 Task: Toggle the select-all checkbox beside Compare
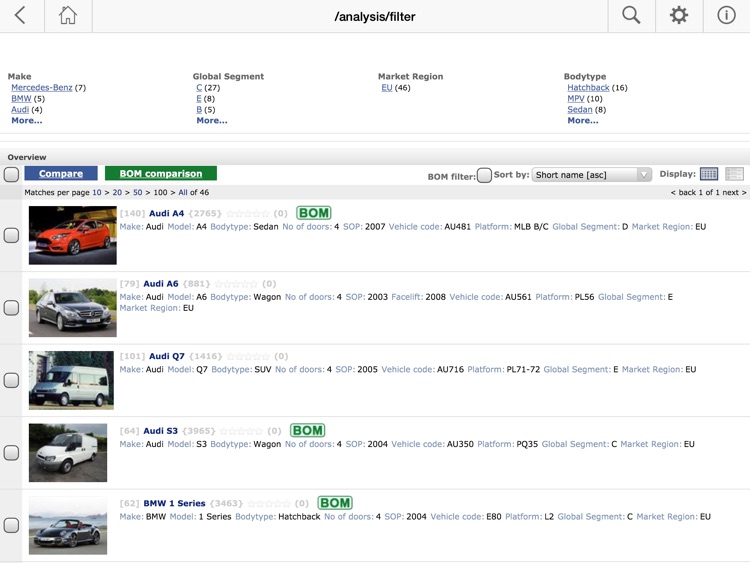11,174
